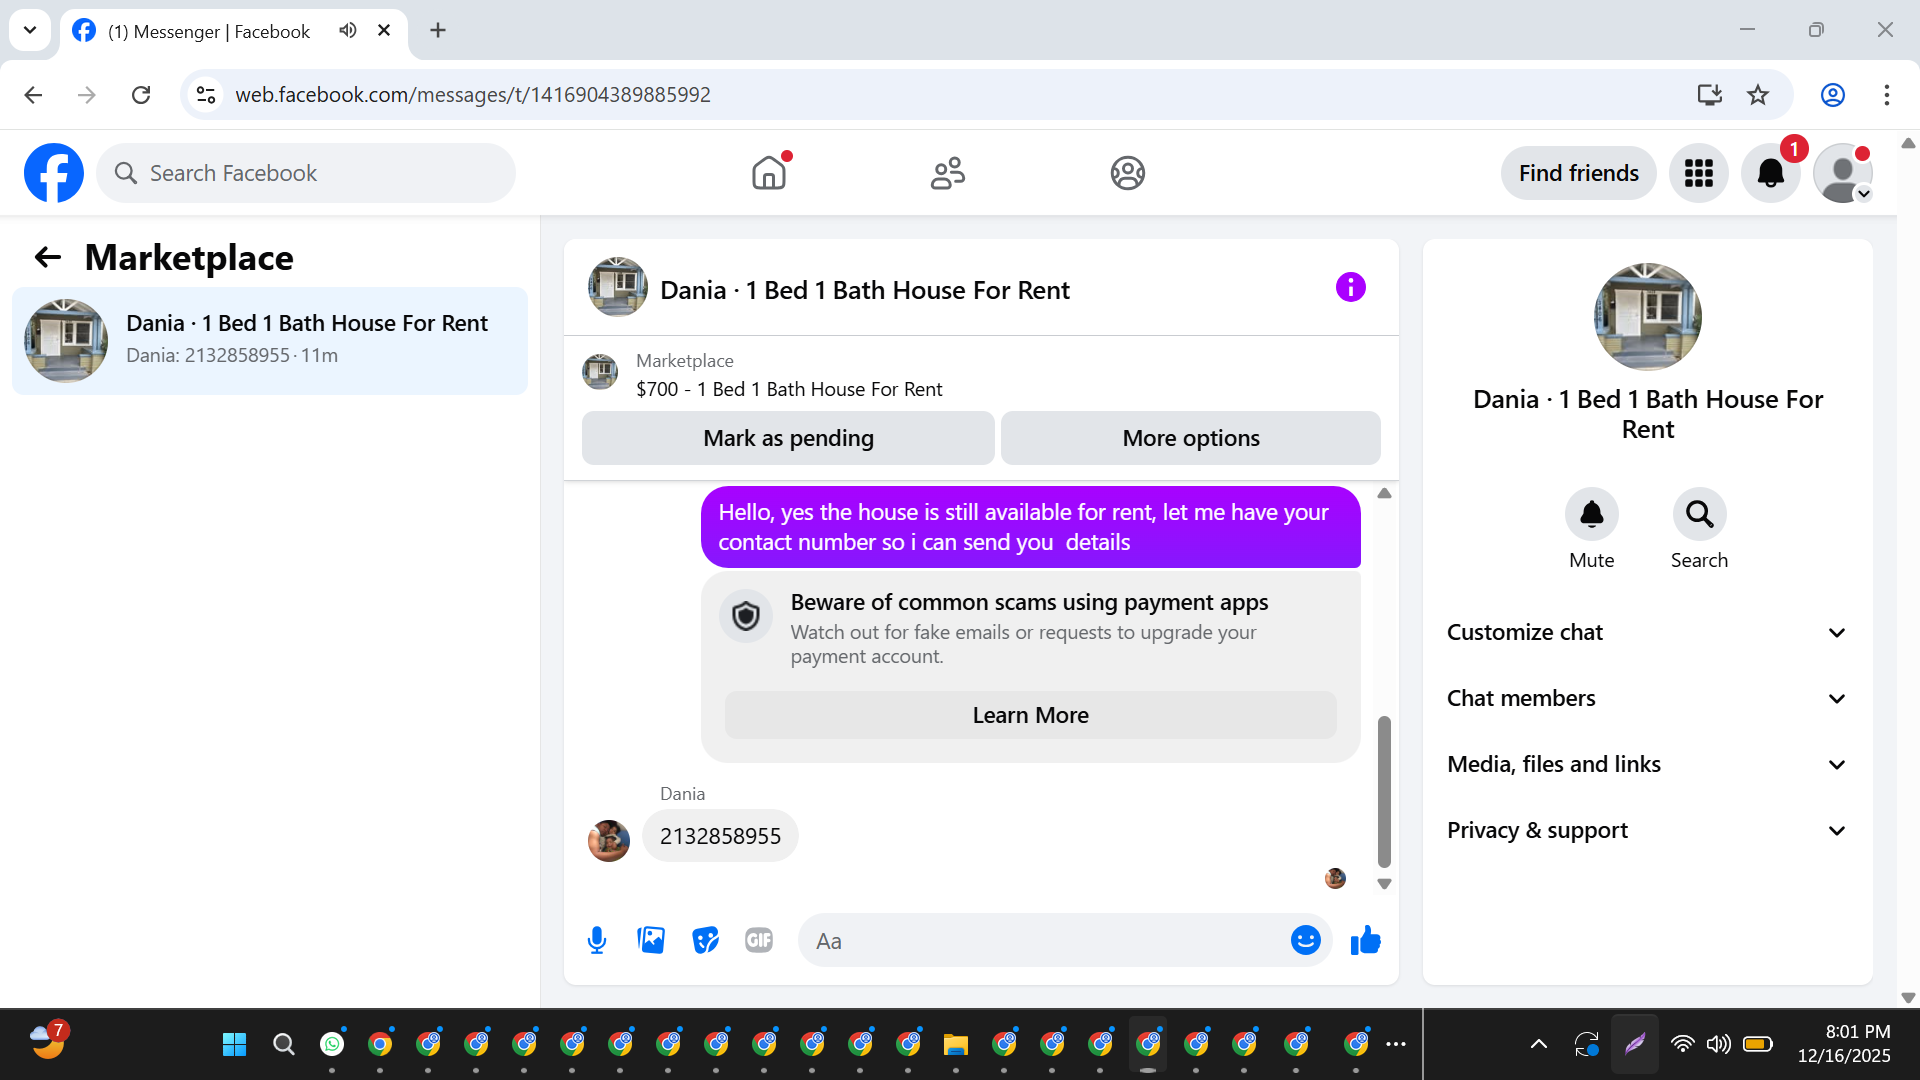
Task: Install the app via address bar icon
Action: [x=1709, y=95]
